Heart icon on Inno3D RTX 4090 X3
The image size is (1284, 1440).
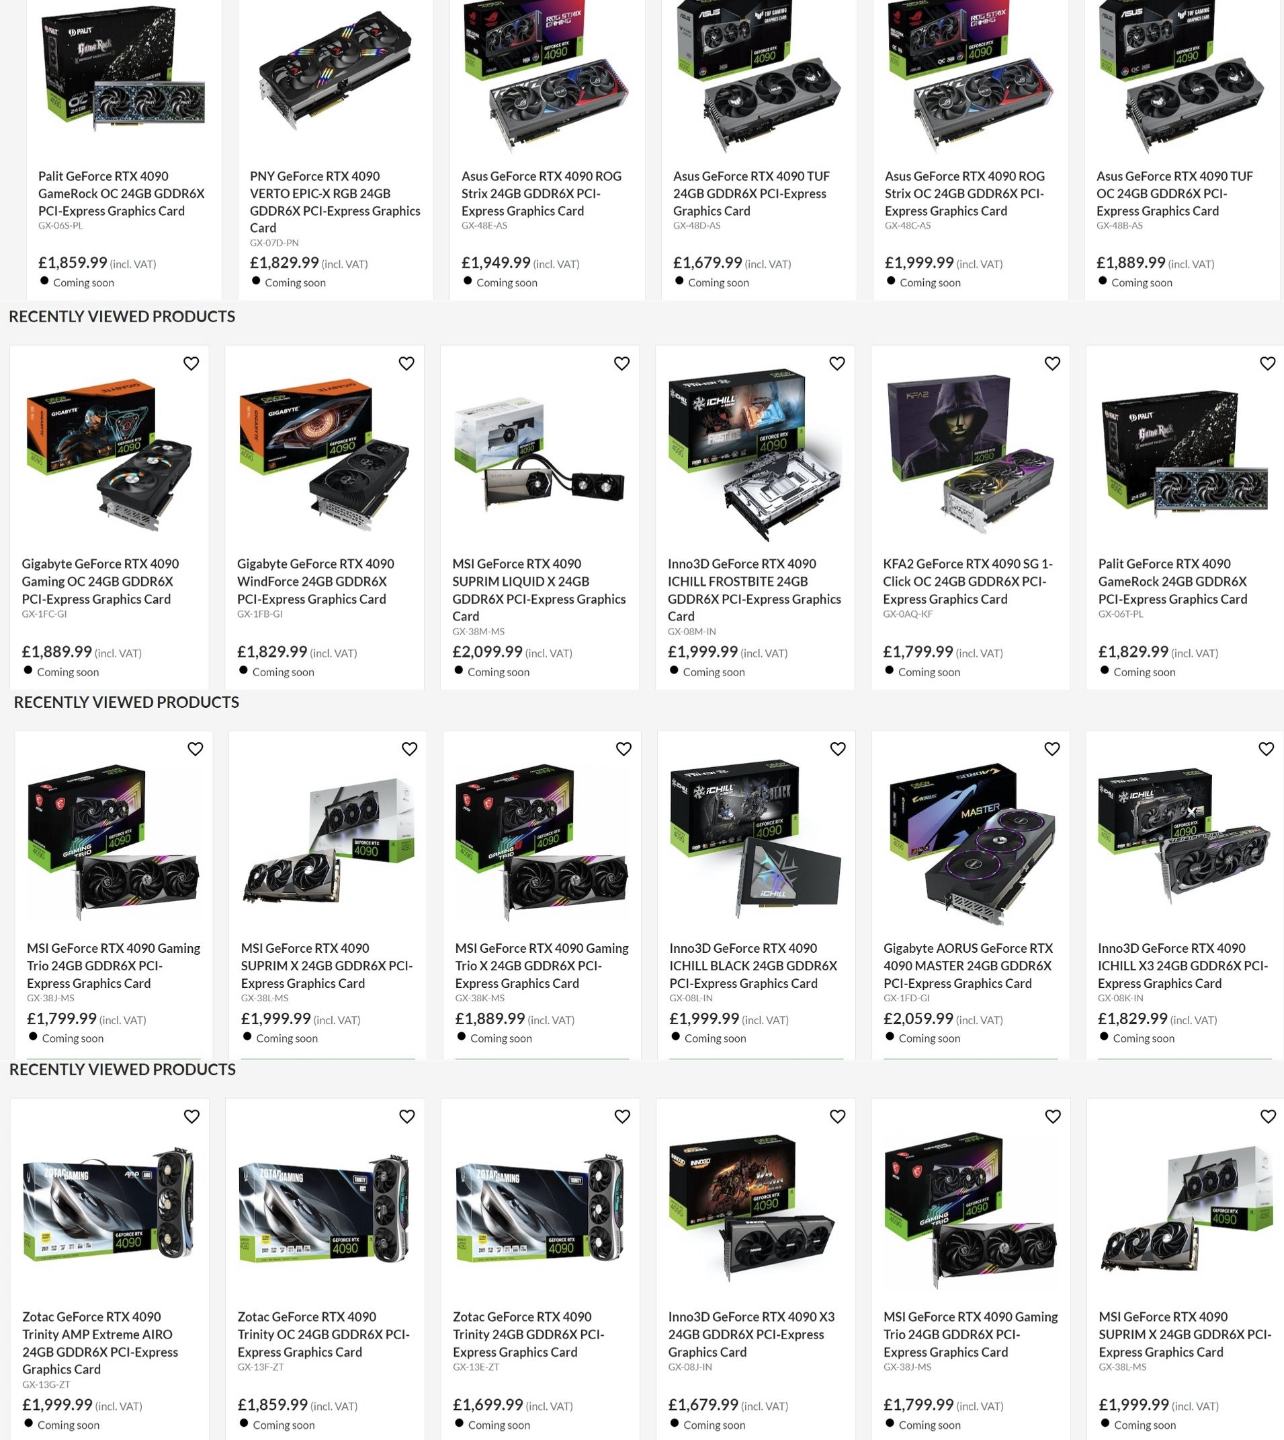[838, 1117]
